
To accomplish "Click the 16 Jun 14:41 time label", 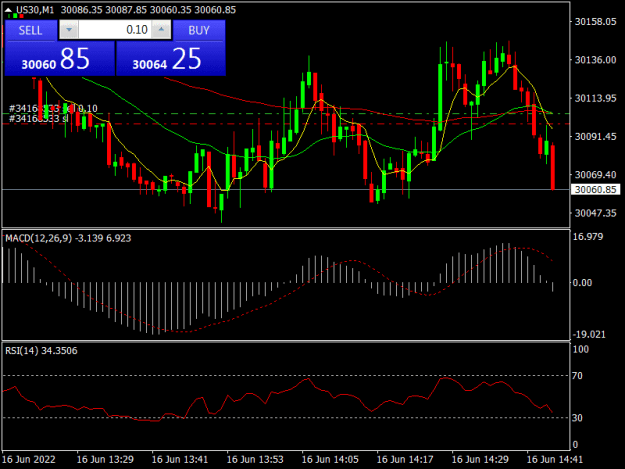I will [555, 459].
